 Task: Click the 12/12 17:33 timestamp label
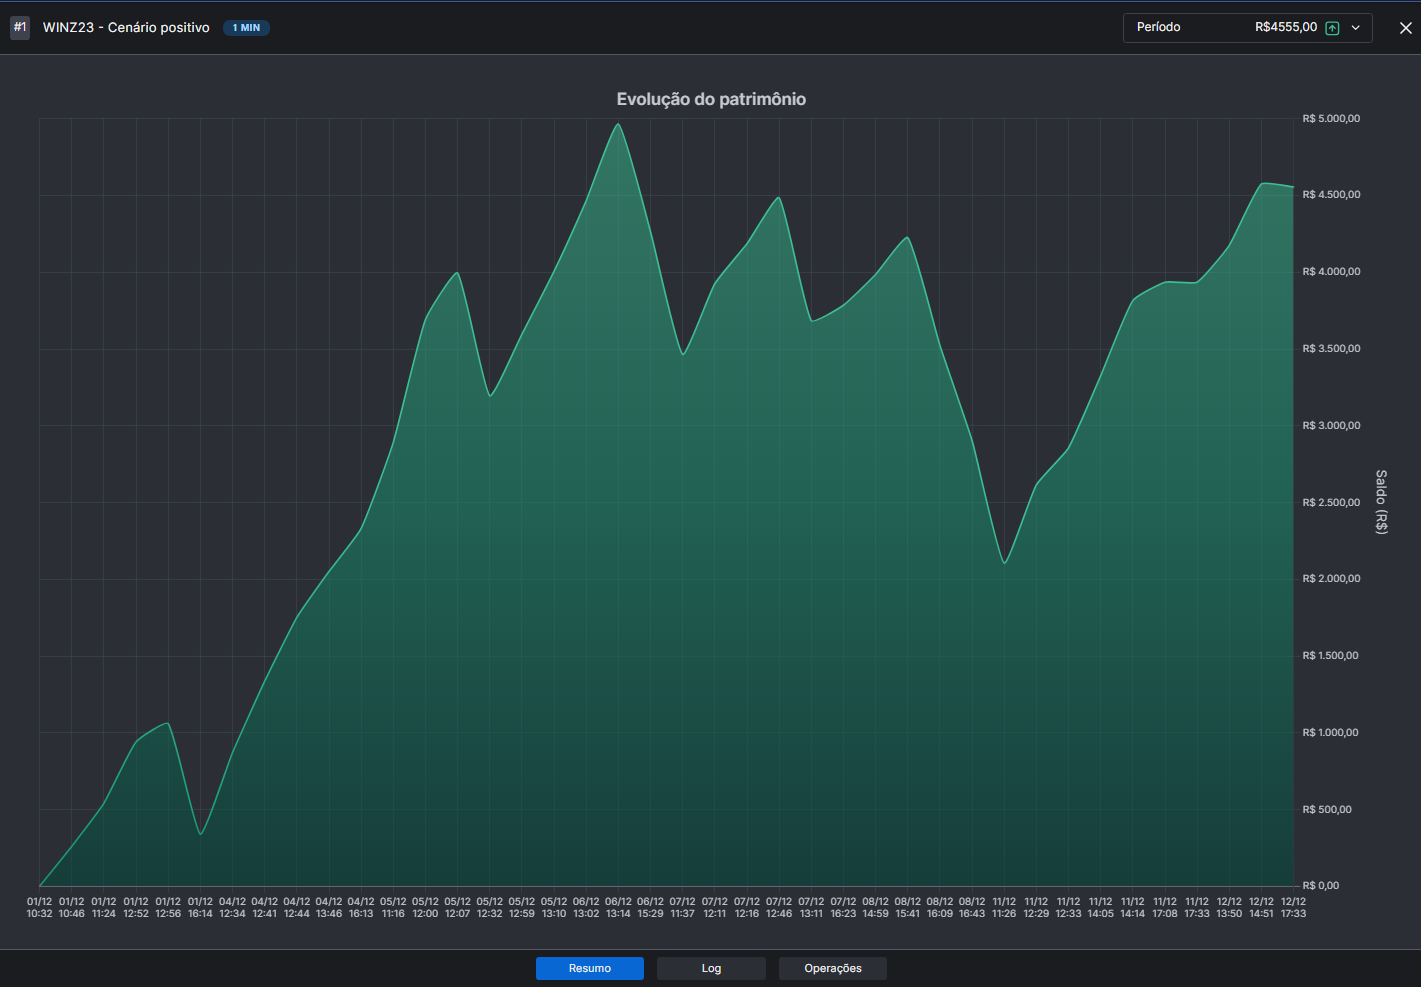(x=1292, y=907)
